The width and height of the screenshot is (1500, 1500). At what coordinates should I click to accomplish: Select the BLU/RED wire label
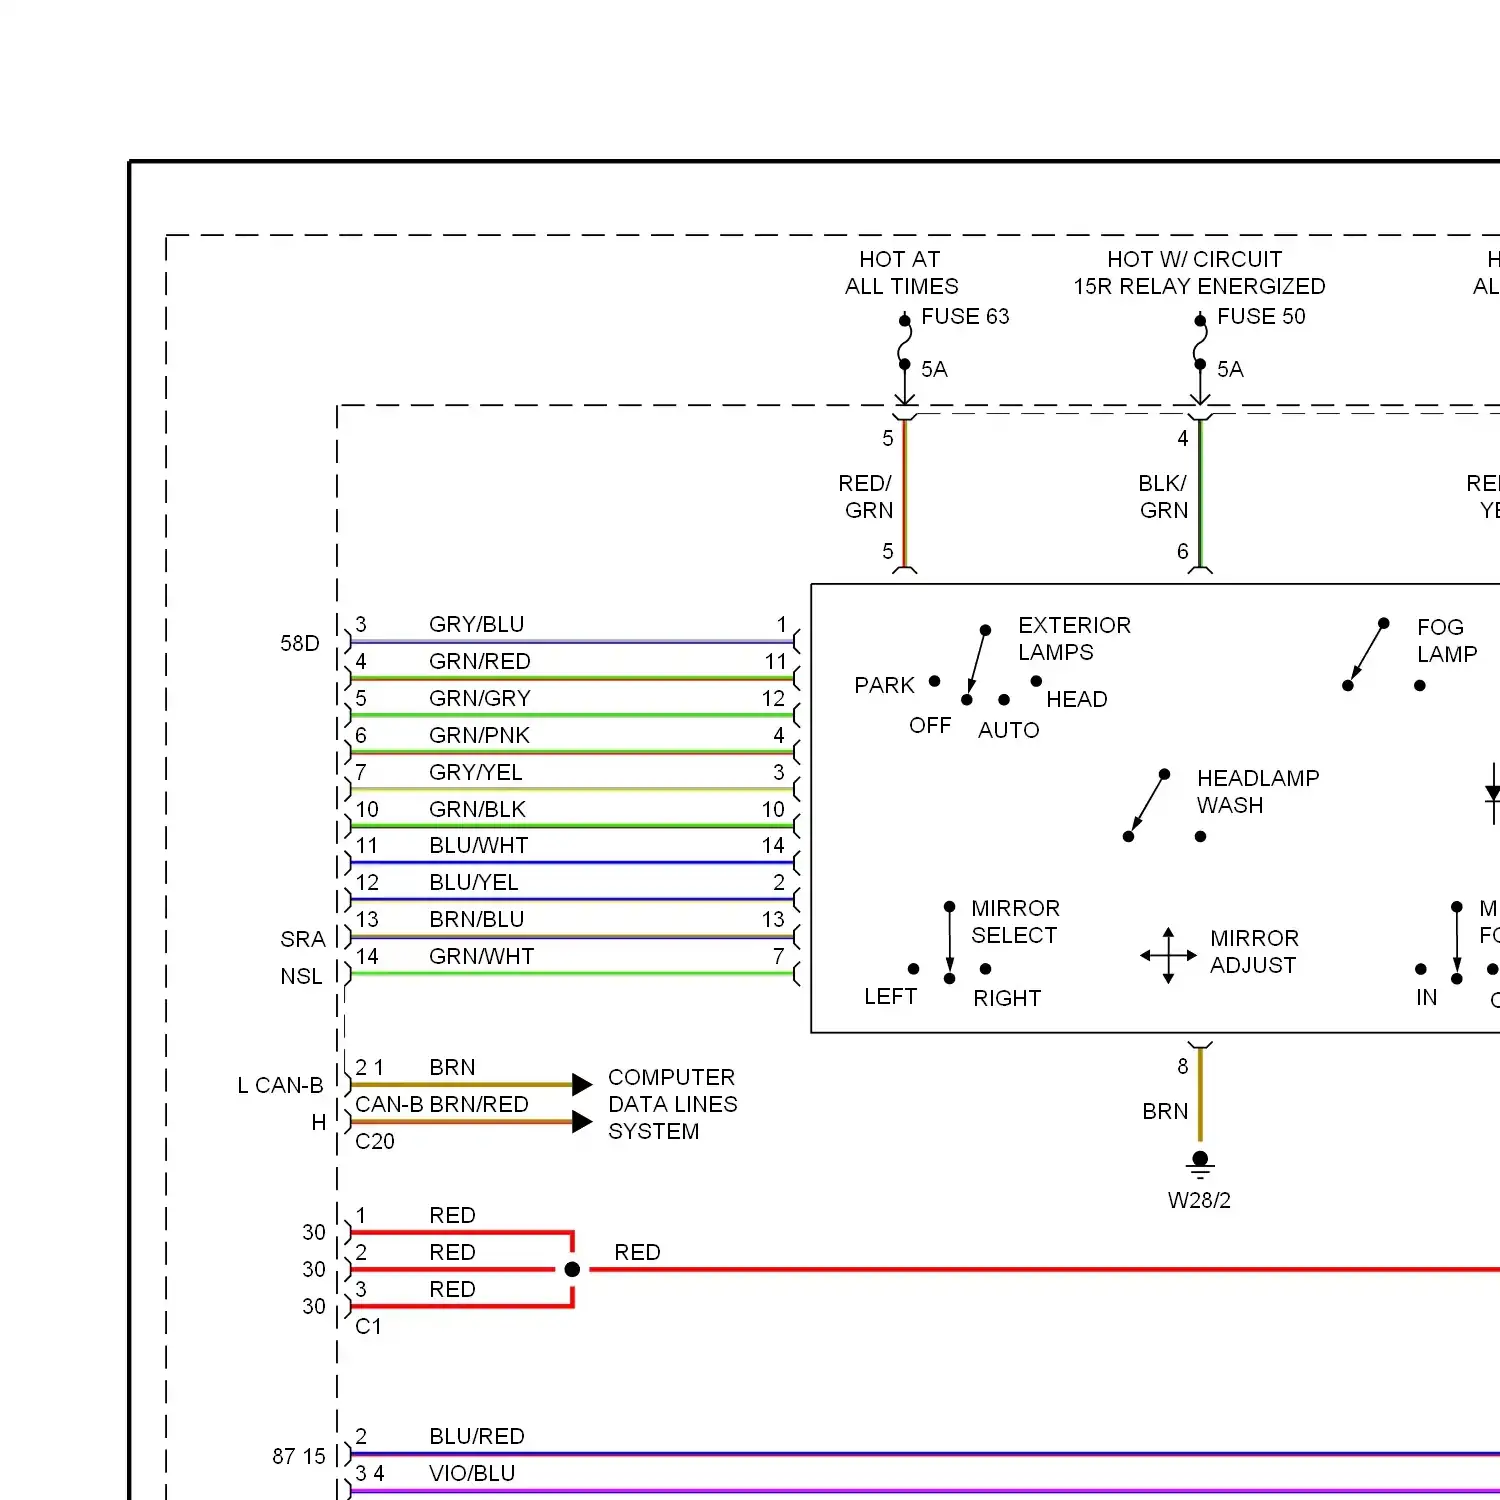pos(477,1437)
